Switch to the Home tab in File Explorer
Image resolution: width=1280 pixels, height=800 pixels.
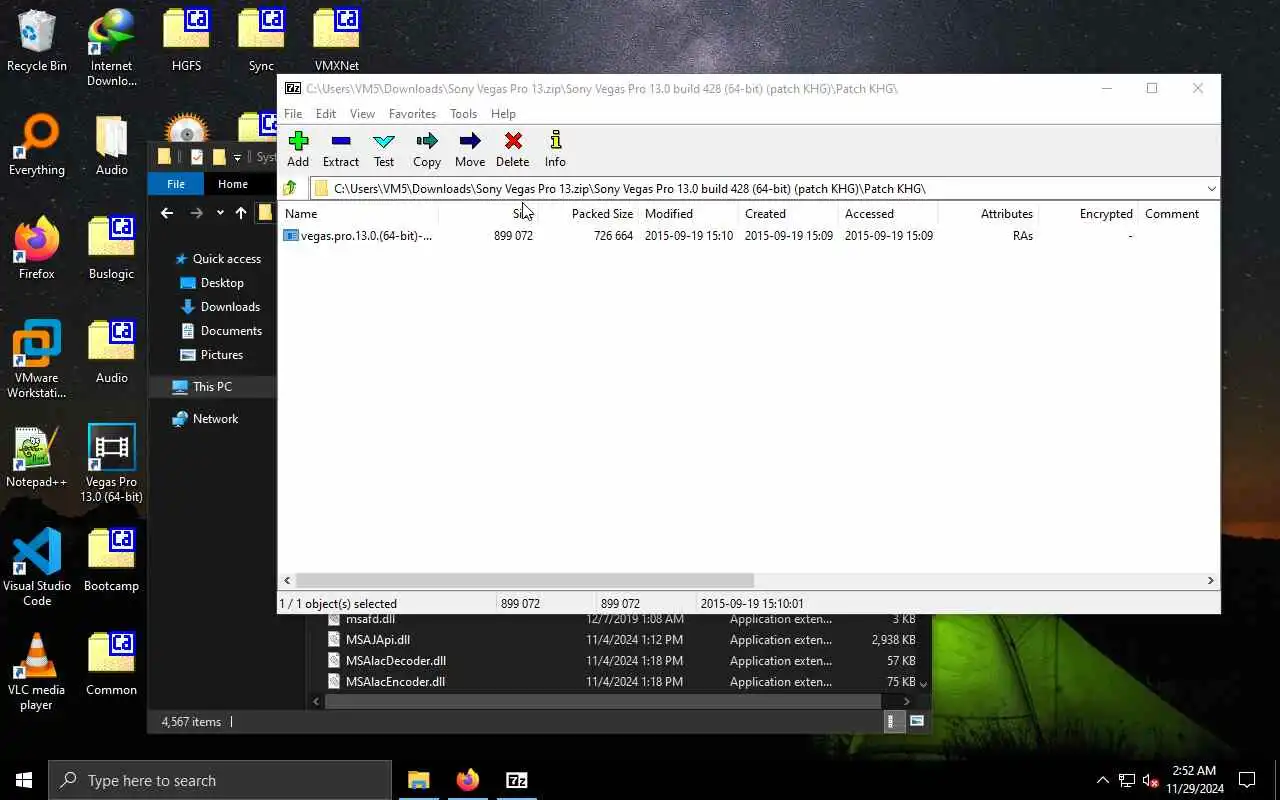233,184
